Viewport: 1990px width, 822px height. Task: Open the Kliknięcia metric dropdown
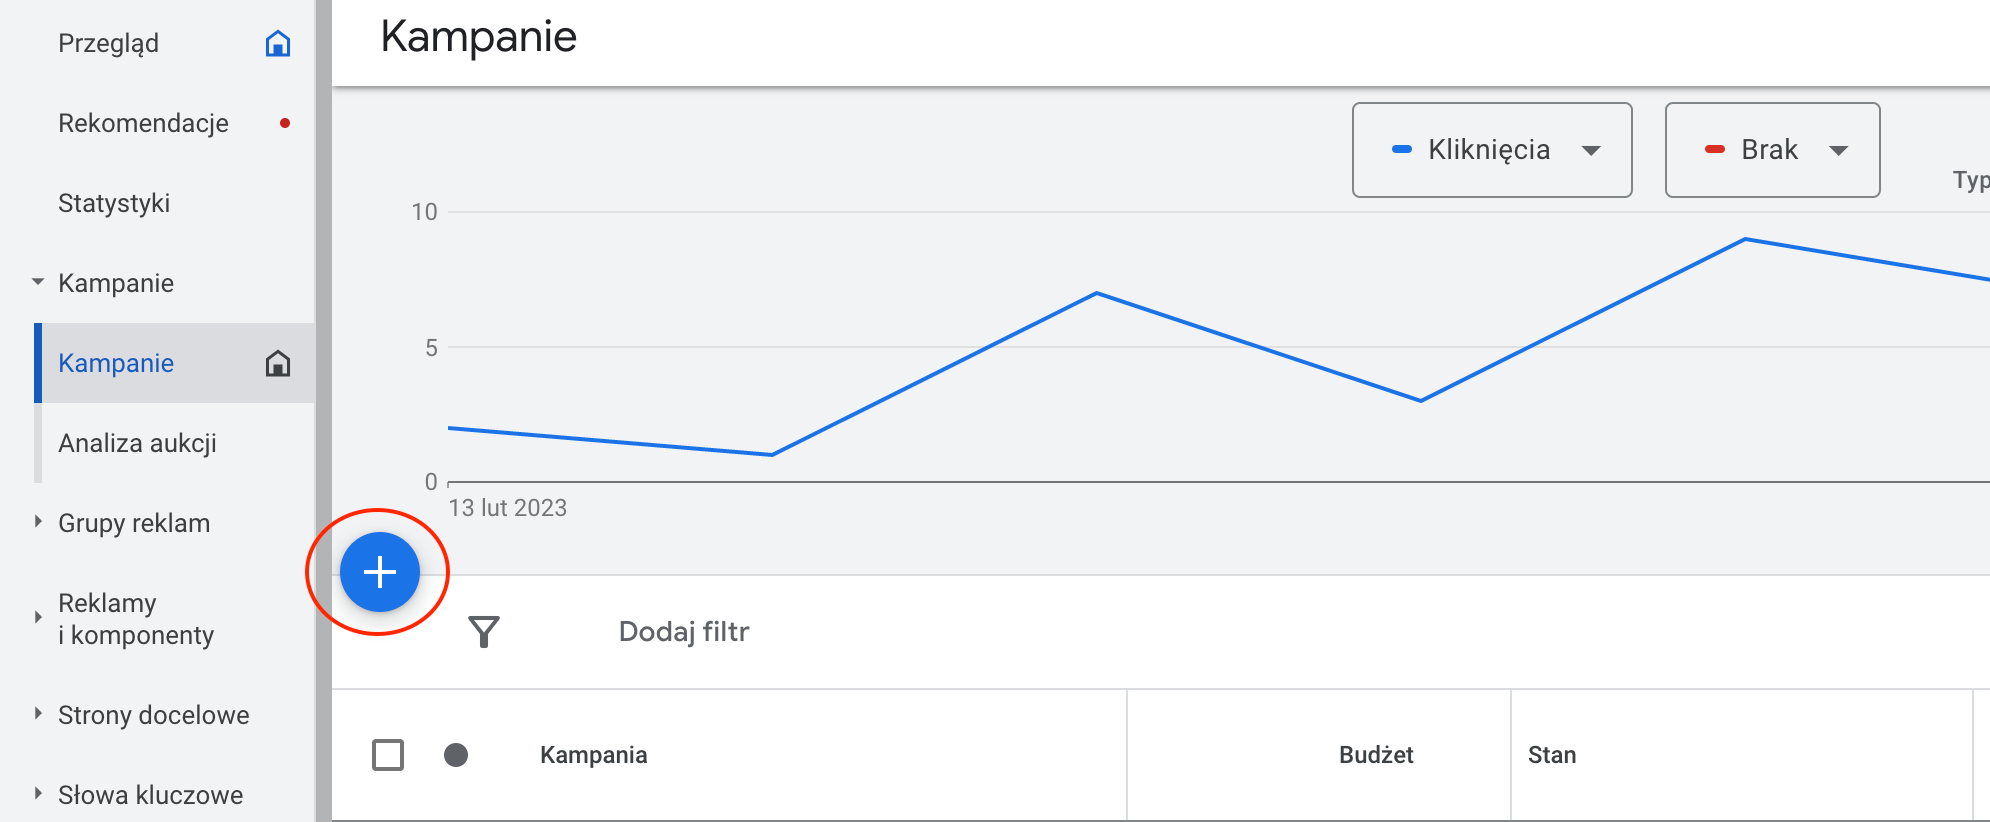[x=1492, y=150]
